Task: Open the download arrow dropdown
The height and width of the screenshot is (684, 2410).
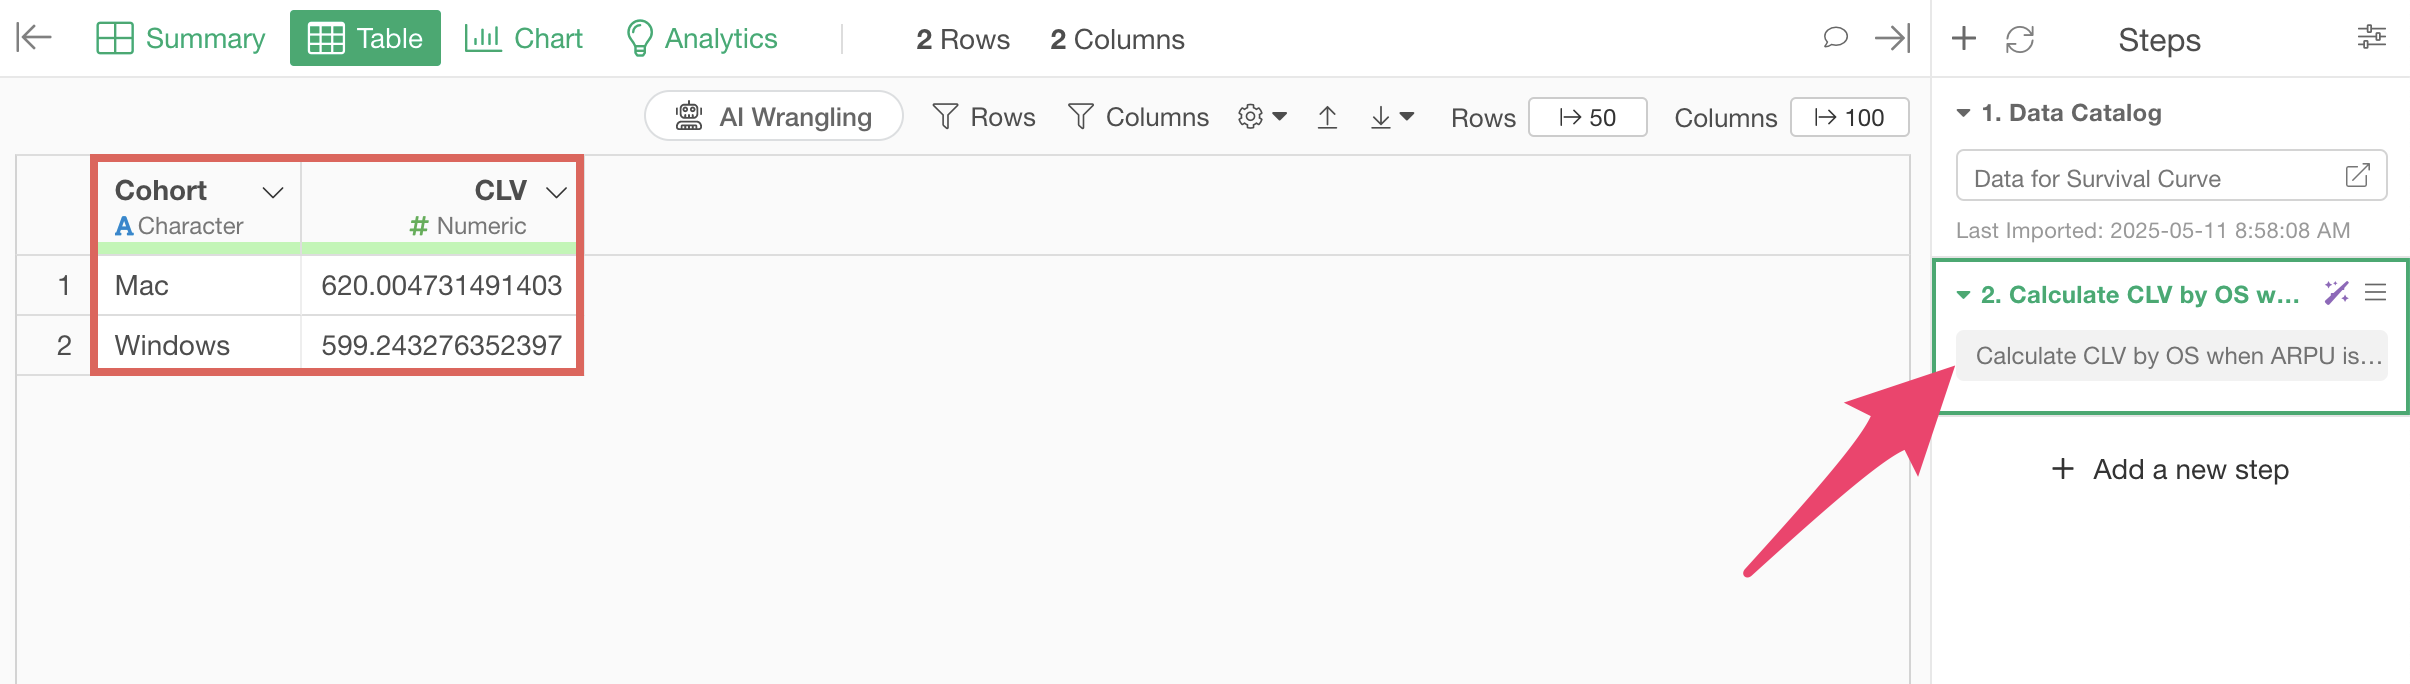Action: [x=1391, y=117]
